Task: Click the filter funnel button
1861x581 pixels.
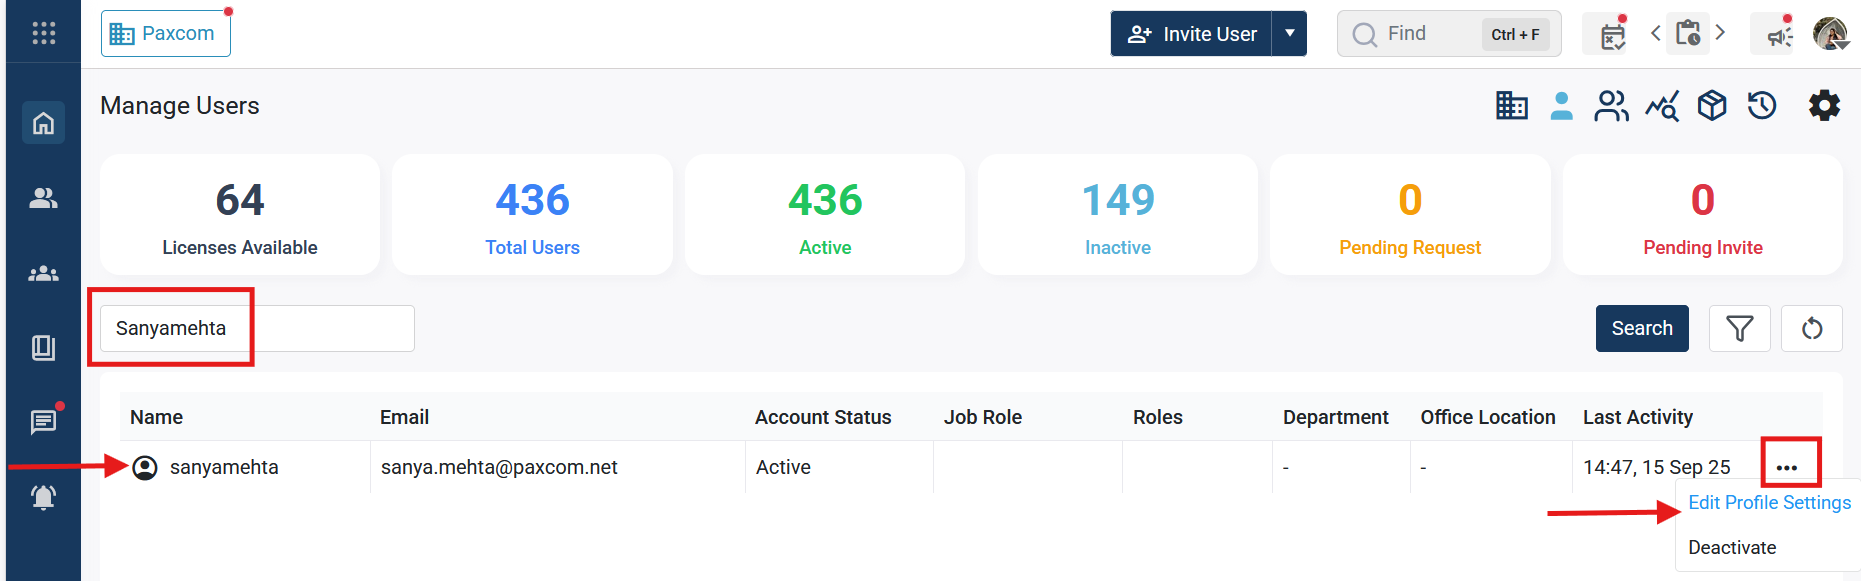Action: click(x=1739, y=328)
